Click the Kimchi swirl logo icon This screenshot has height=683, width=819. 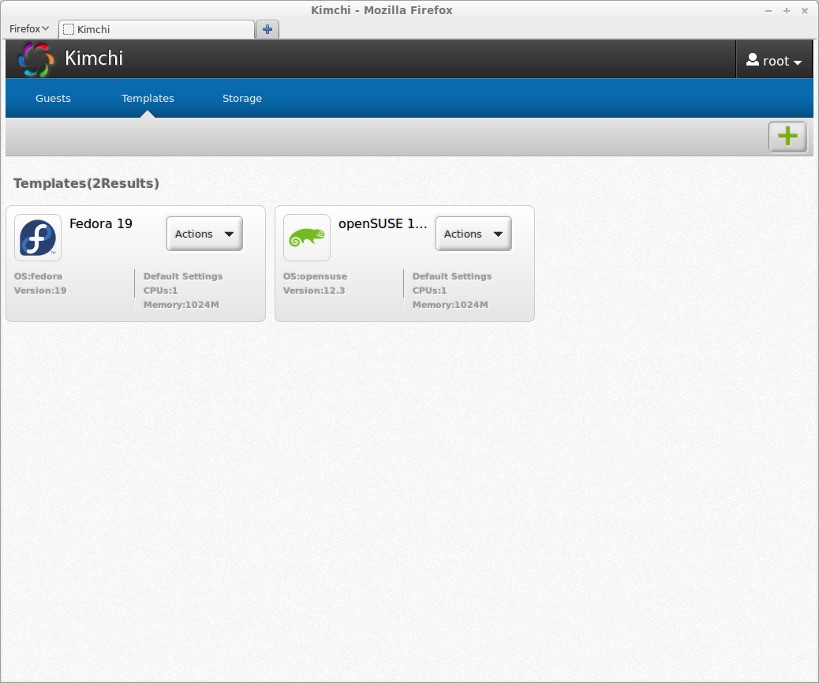37,59
